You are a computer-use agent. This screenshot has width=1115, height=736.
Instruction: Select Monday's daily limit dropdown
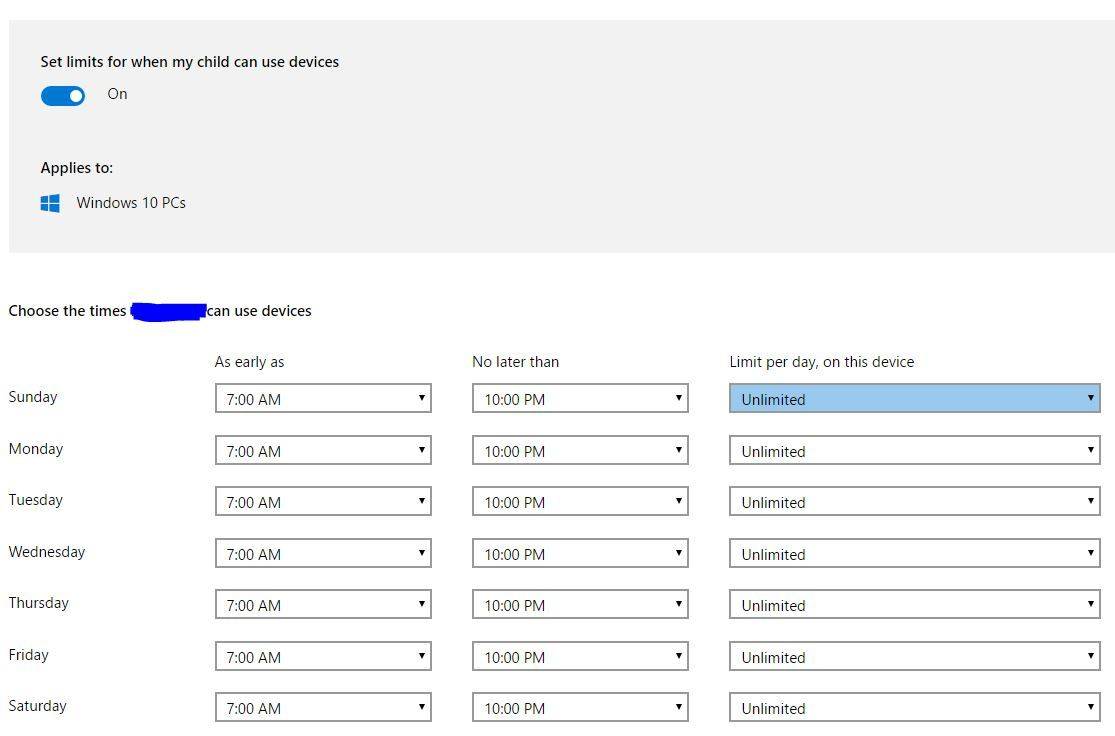click(914, 450)
